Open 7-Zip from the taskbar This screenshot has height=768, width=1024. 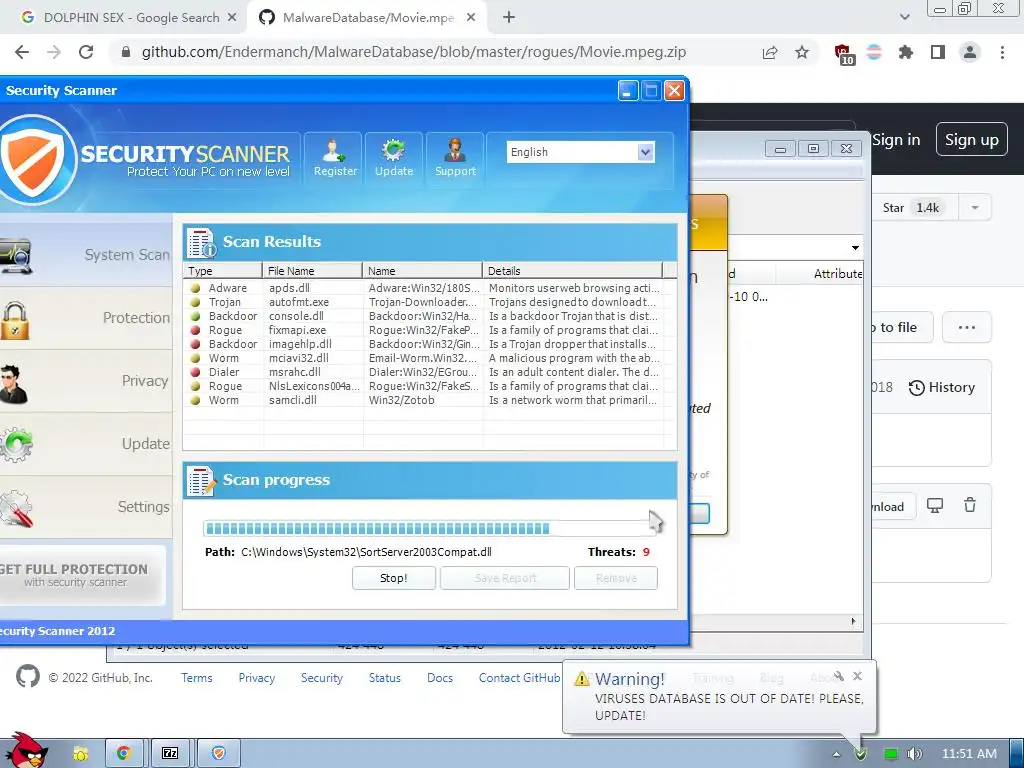[x=170, y=753]
